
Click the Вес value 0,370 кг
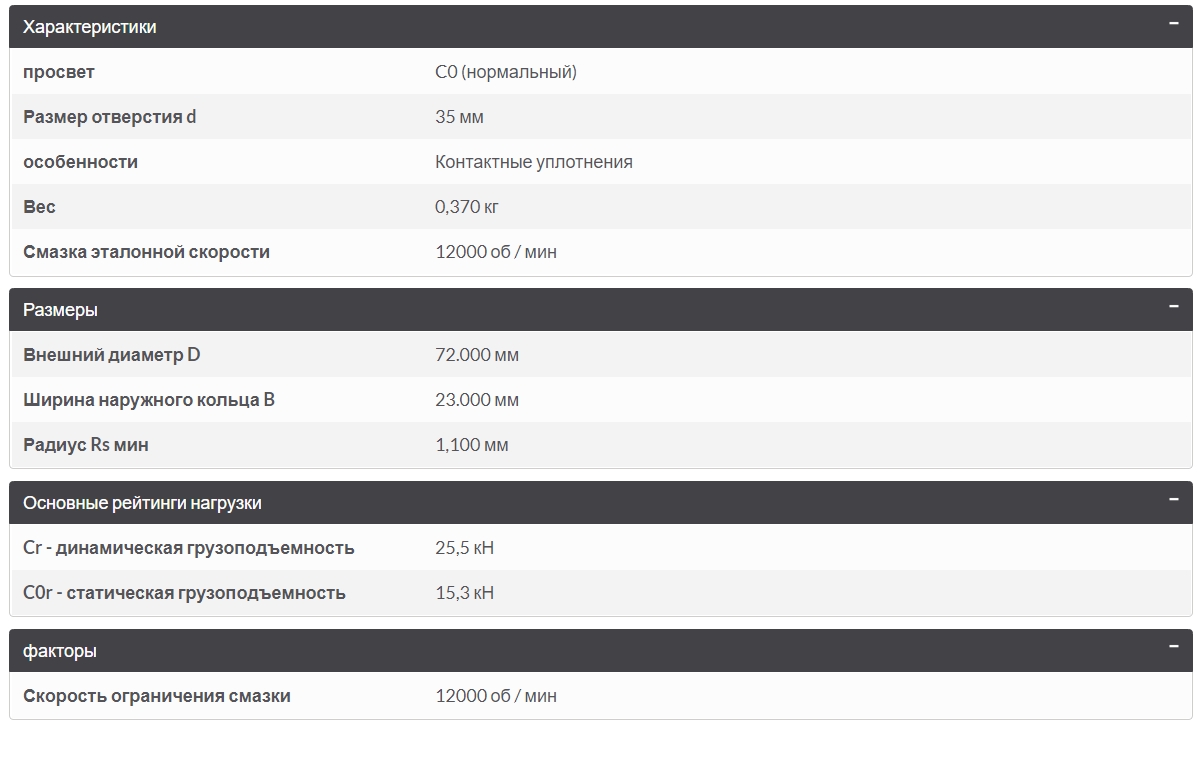click(467, 207)
